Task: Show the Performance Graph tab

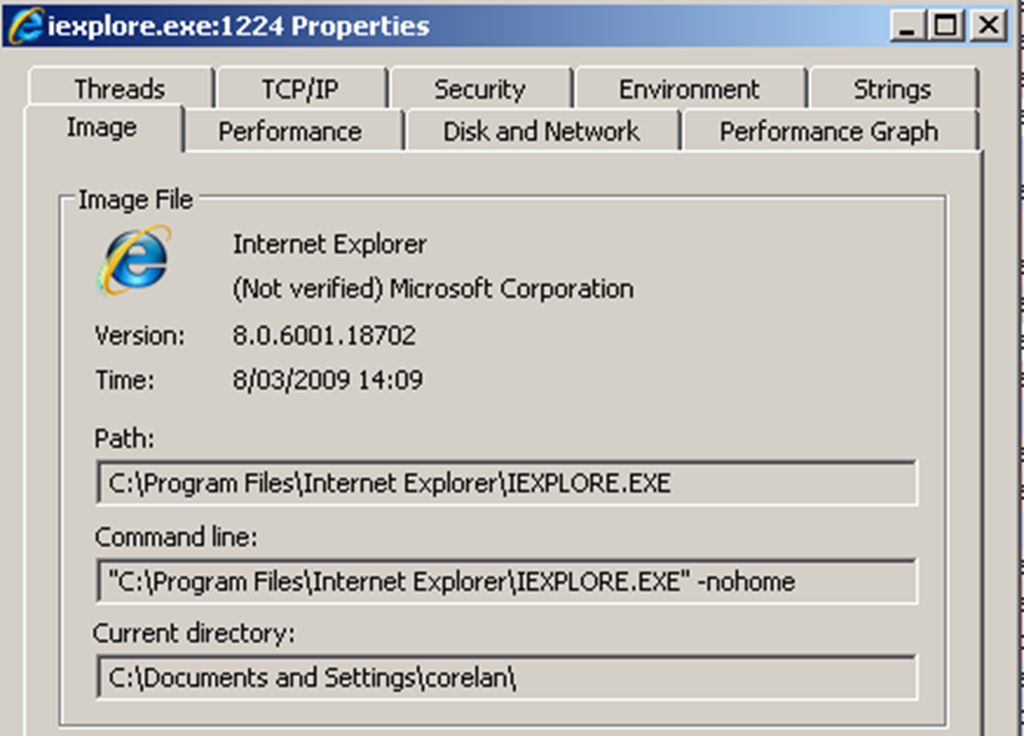Action: 828,132
